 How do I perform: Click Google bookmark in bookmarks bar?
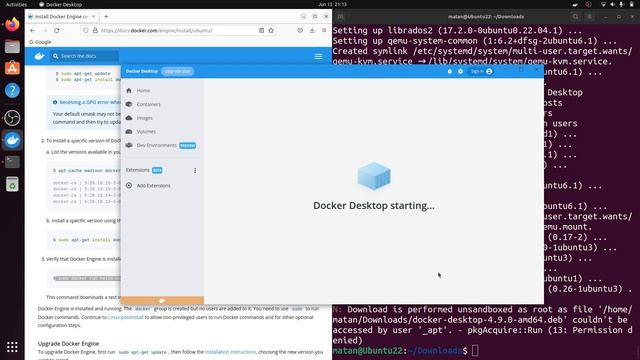coord(40,42)
